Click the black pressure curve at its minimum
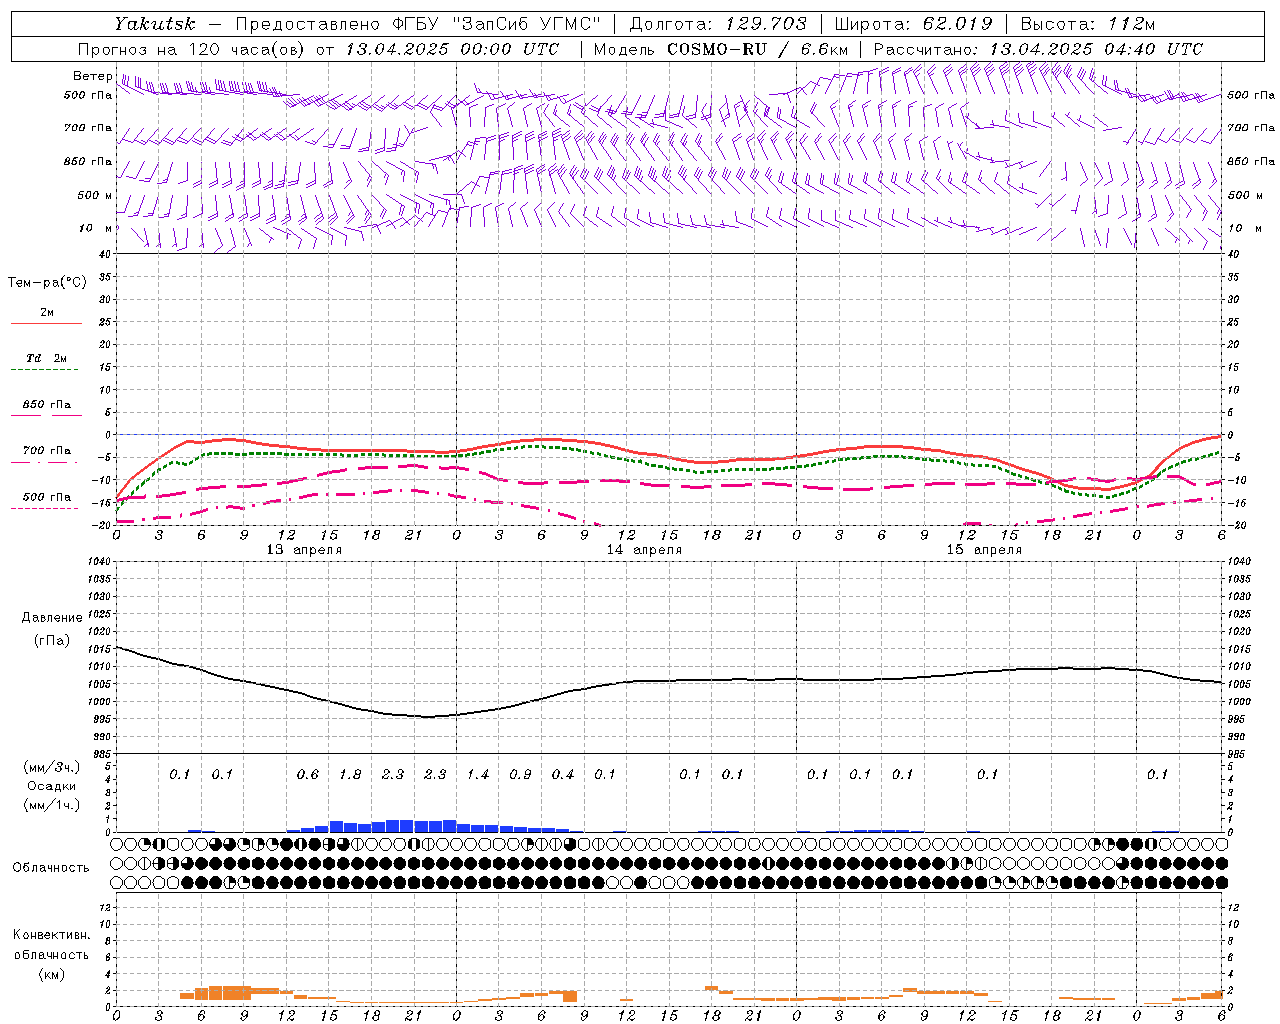1280x1024 pixels. (427, 716)
